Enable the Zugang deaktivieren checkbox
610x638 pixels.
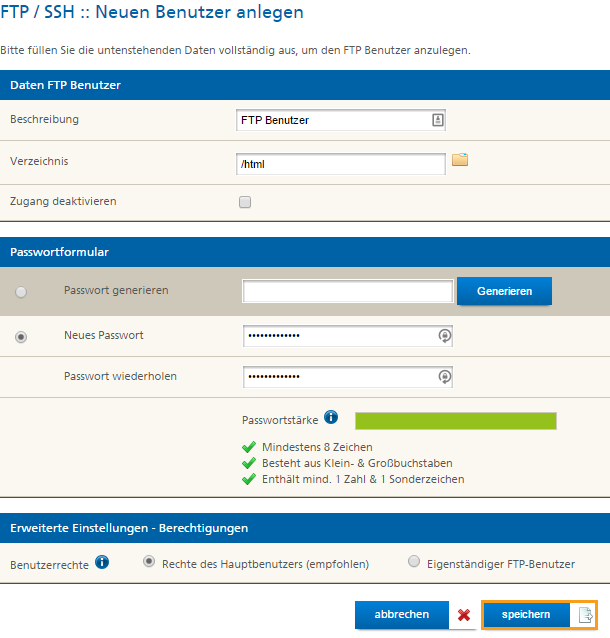click(245, 202)
